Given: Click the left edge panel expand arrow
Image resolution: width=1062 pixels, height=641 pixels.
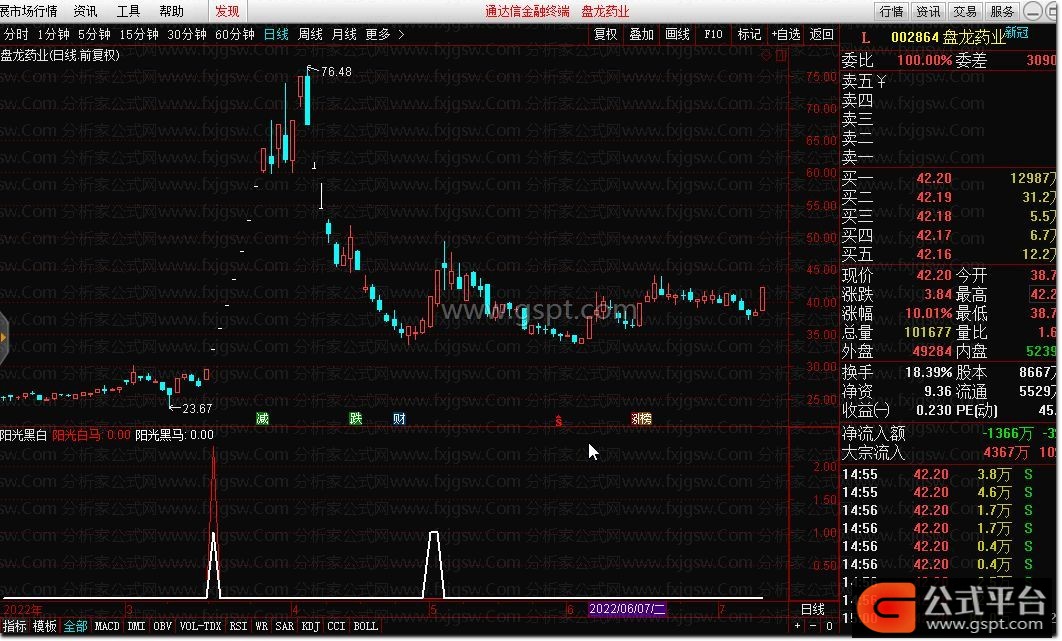Looking at the screenshot, I should pyautogui.click(x=3, y=337).
